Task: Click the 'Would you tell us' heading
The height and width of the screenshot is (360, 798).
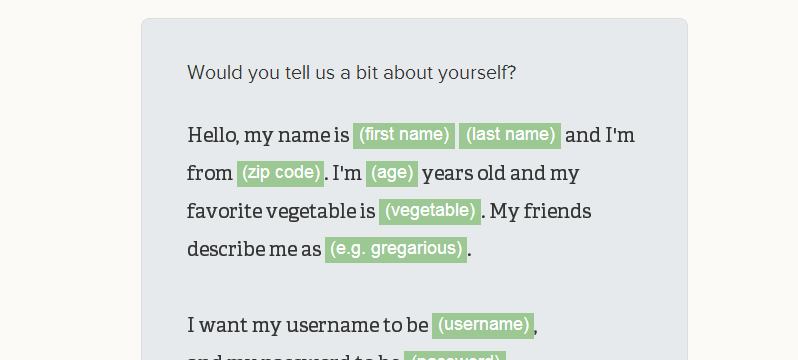Action: tap(352, 73)
